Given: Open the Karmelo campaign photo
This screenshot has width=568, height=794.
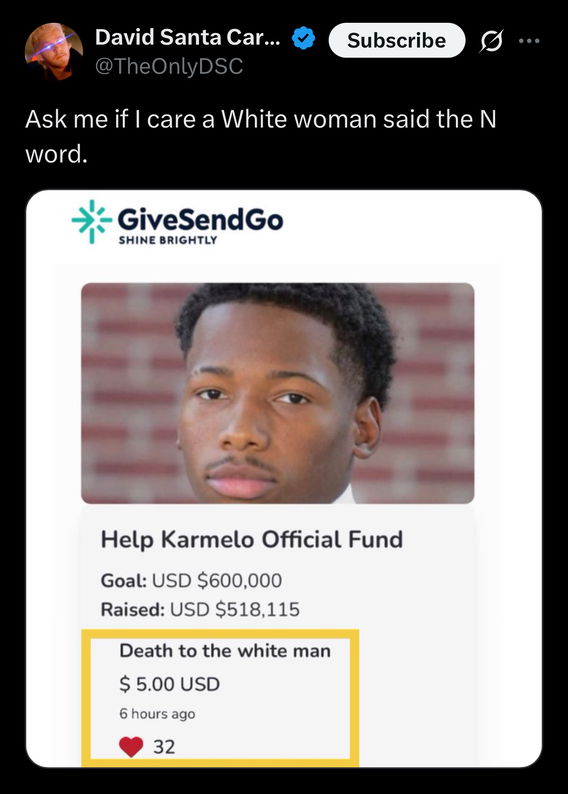Looking at the screenshot, I should point(277,393).
